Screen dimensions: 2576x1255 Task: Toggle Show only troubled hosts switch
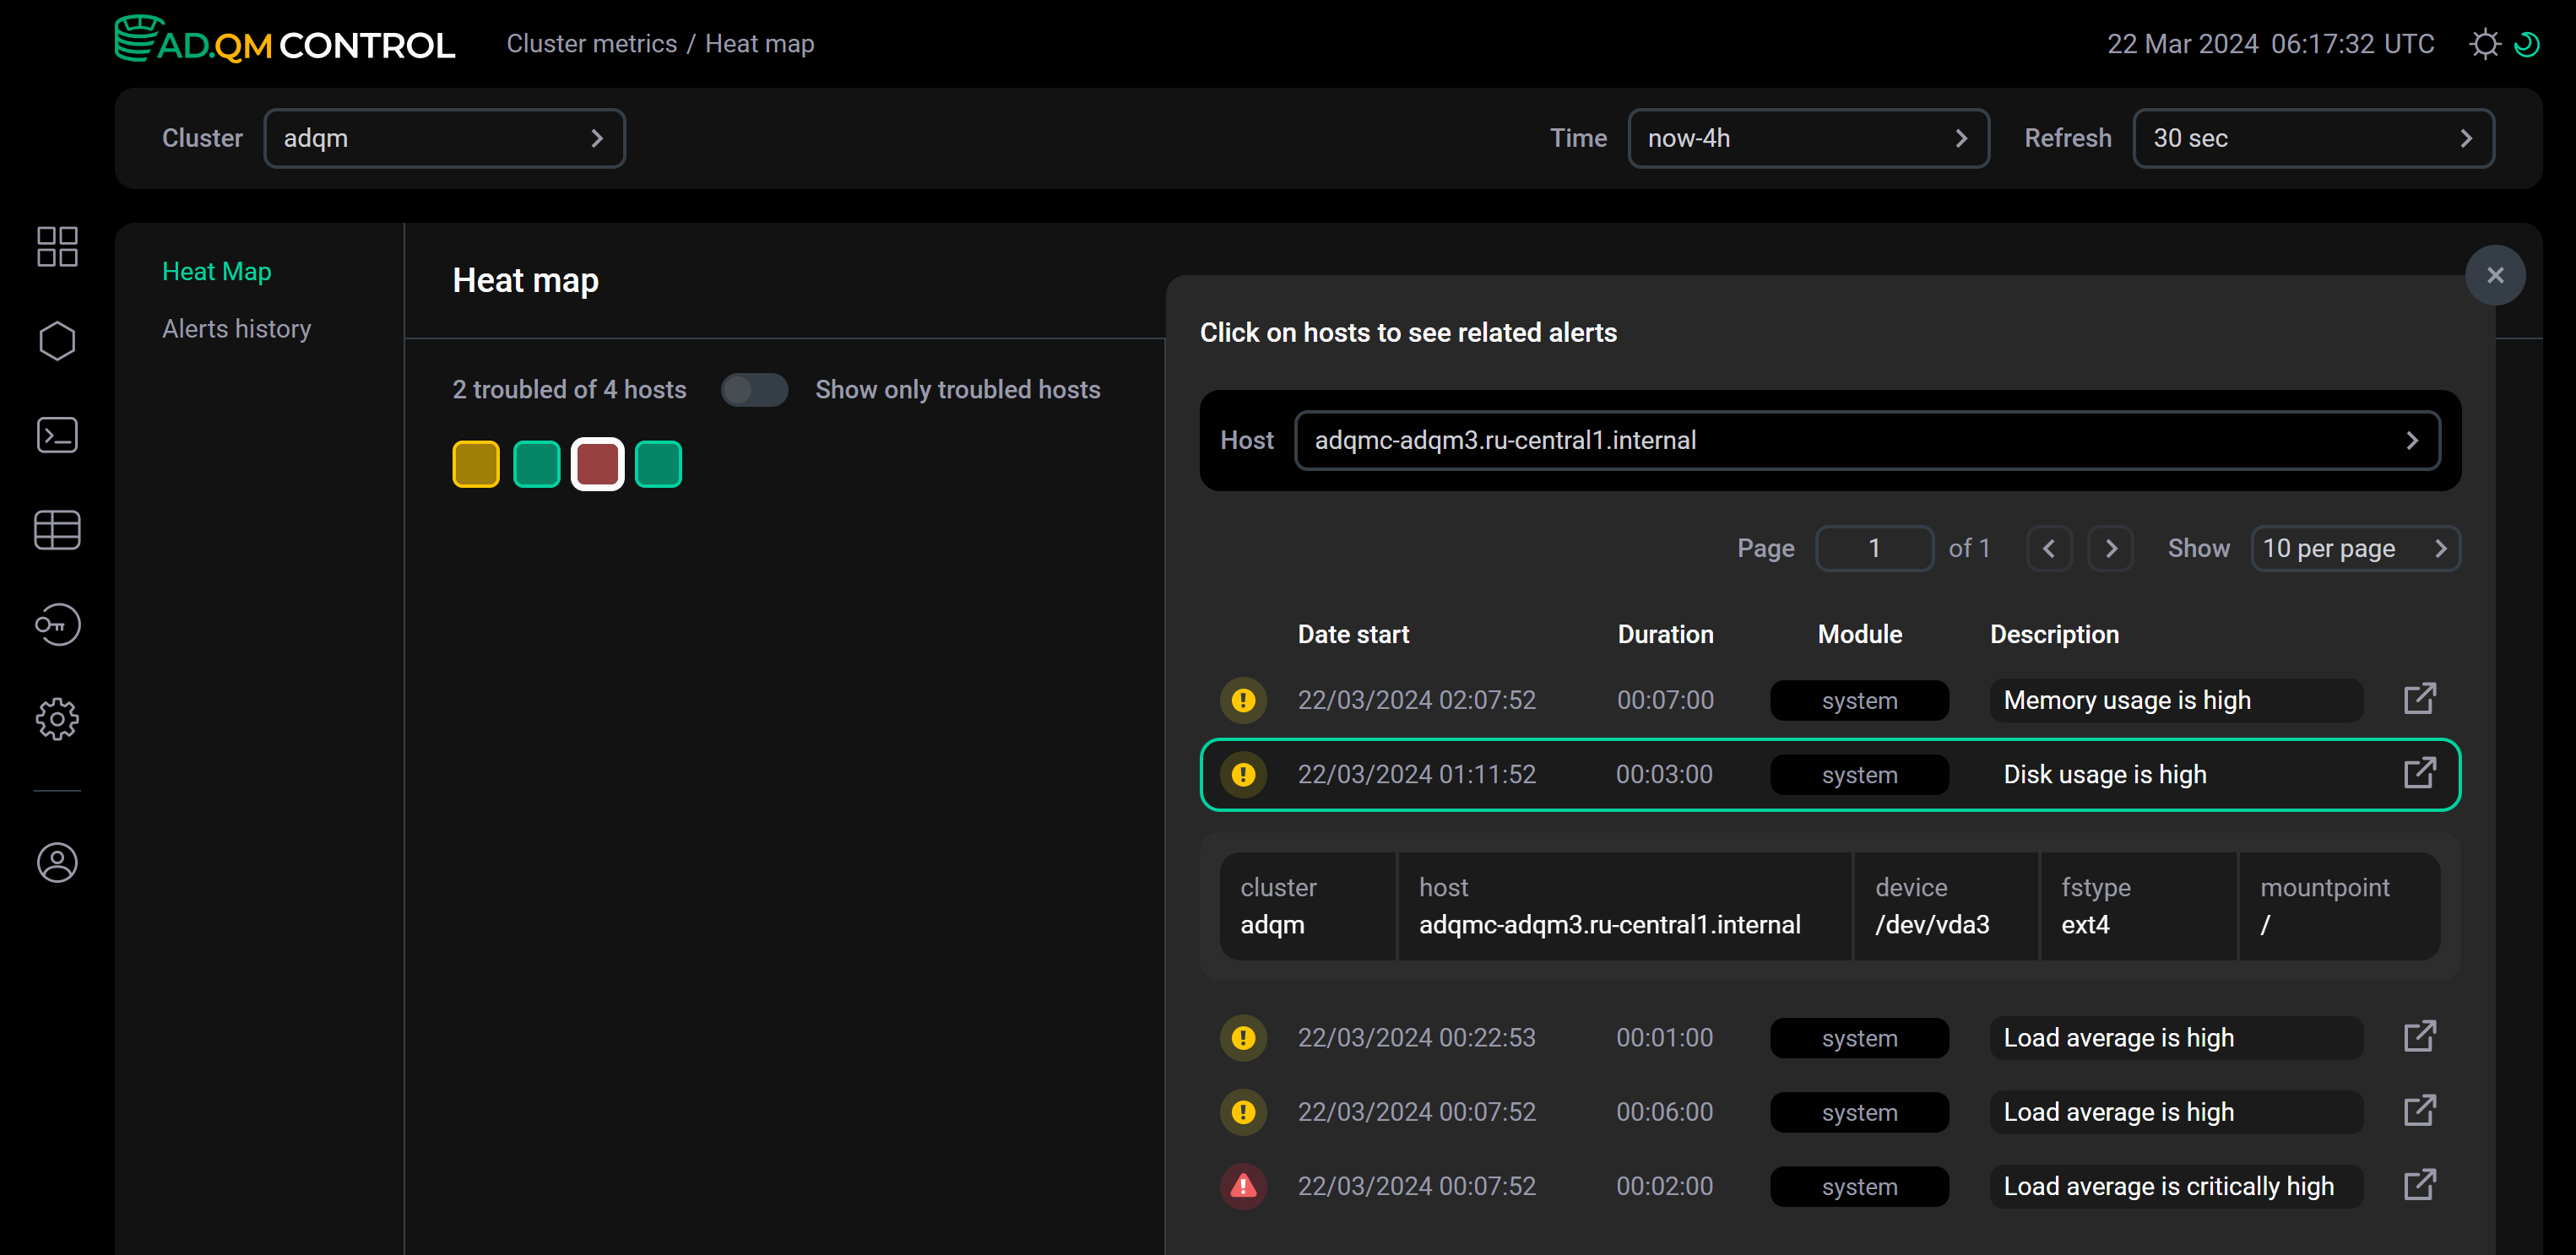click(x=754, y=390)
